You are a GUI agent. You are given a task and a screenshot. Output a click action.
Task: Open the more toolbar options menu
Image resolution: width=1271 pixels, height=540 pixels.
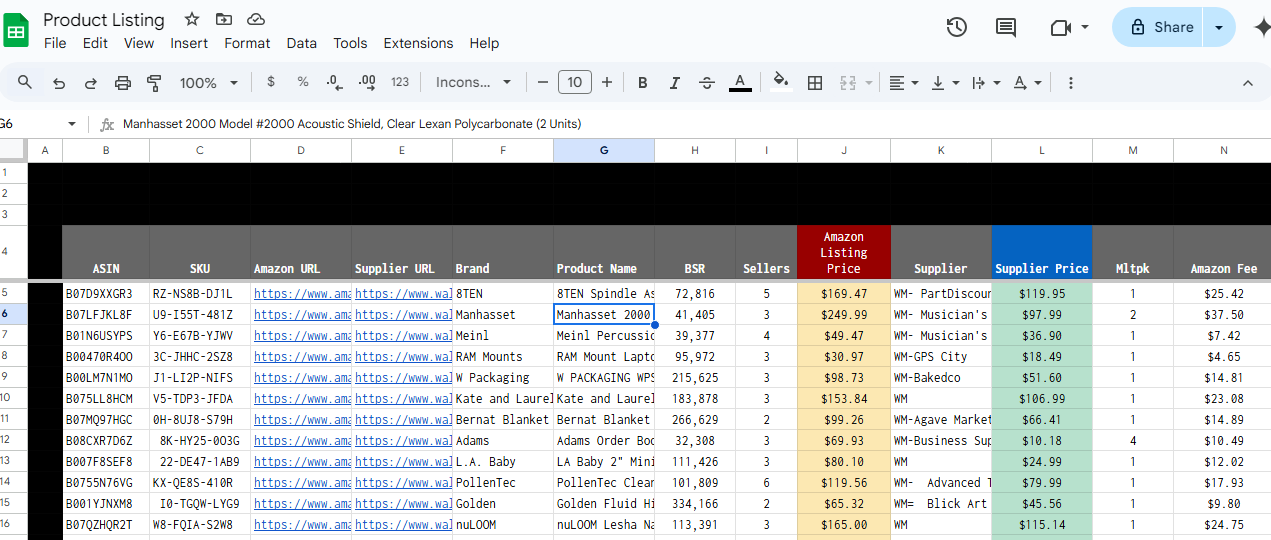(1071, 83)
